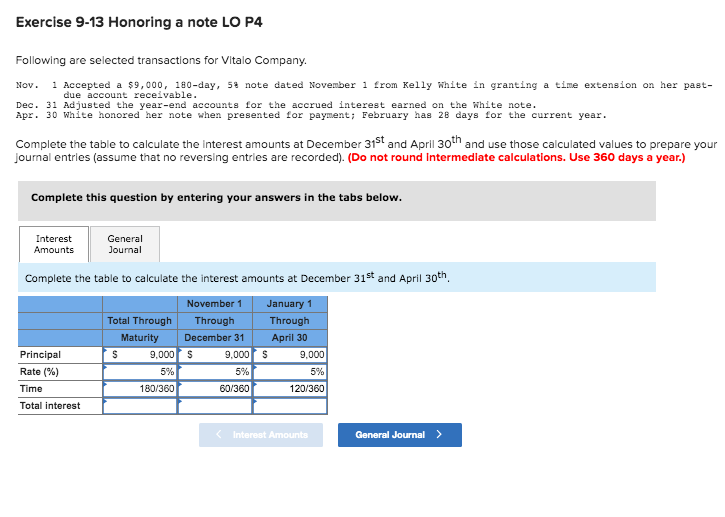Image resolution: width=725 pixels, height=517 pixels.
Task: Click the Exercise 9-13 Honoring a note heading
Action: coord(139,22)
